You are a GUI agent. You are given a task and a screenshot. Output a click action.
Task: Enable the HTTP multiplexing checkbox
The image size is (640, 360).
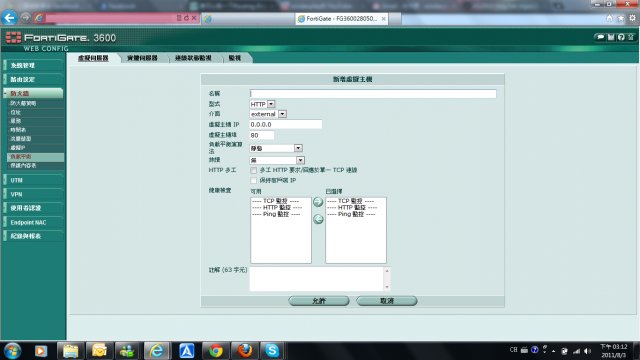253,170
